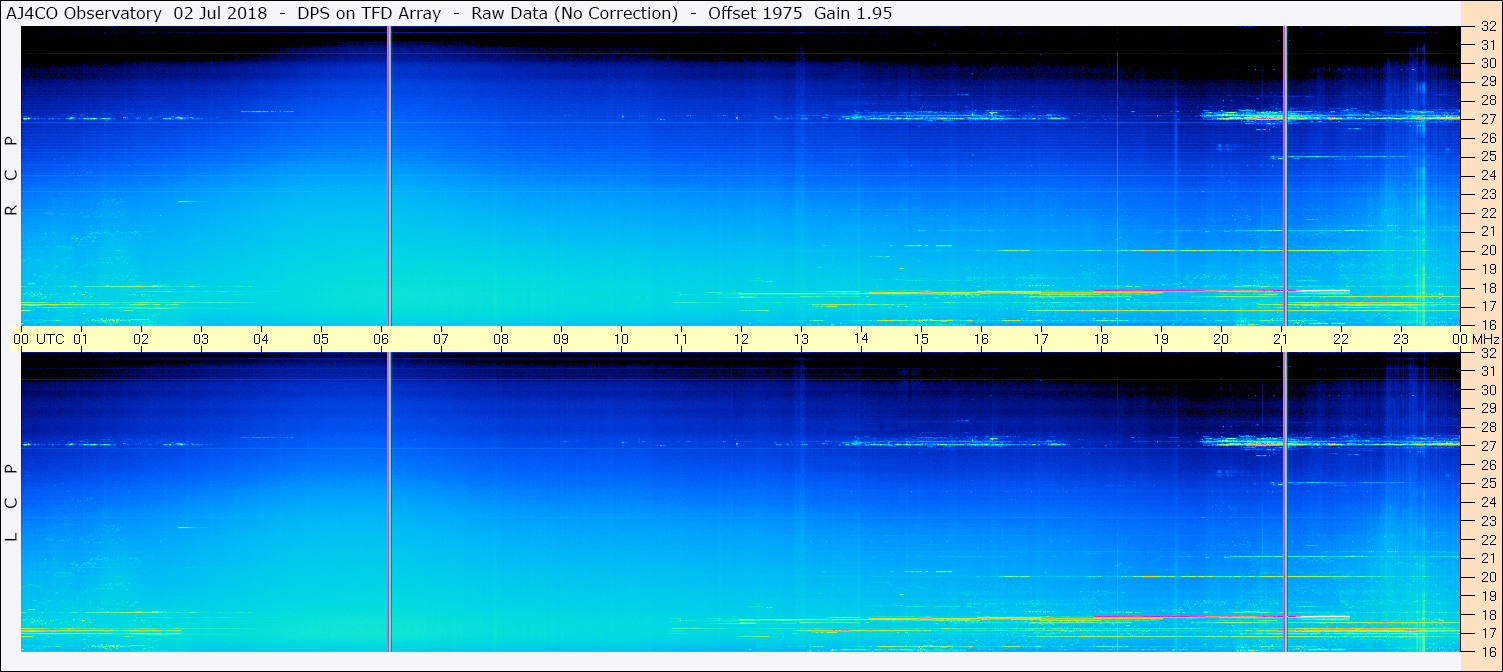The height and width of the screenshot is (672, 1503).
Task: Click the 24 MHz tick in the RCP panel
Action: point(1488,175)
